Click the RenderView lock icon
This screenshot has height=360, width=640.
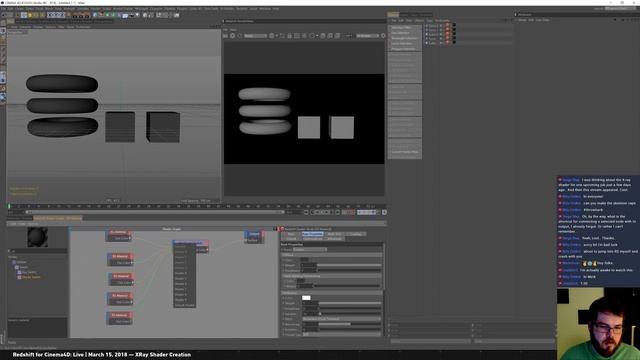pyautogui.click(x=289, y=36)
